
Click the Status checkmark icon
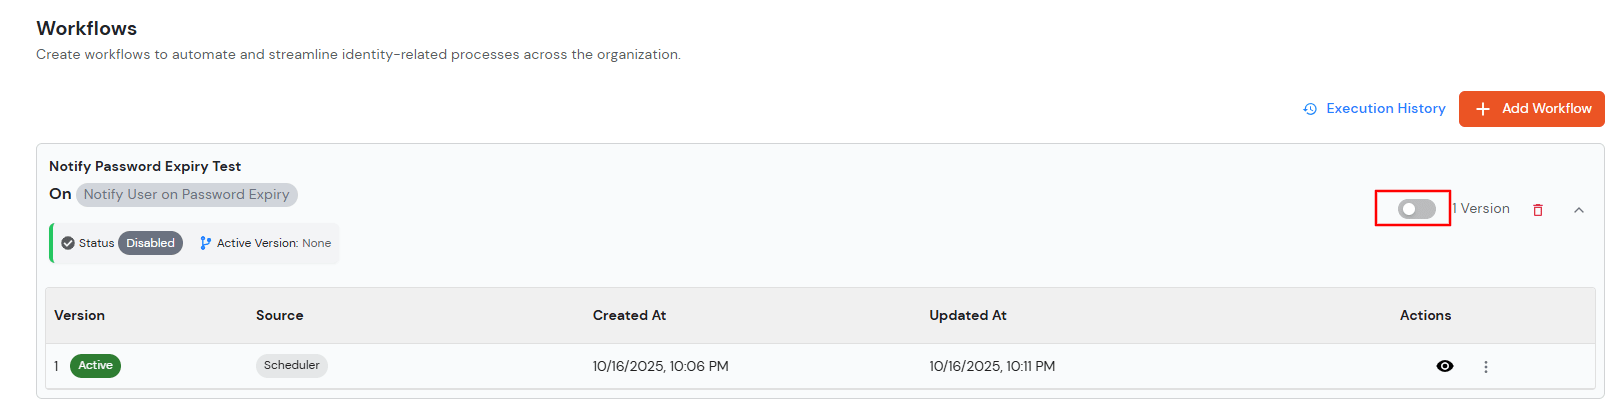[x=68, y=243]
